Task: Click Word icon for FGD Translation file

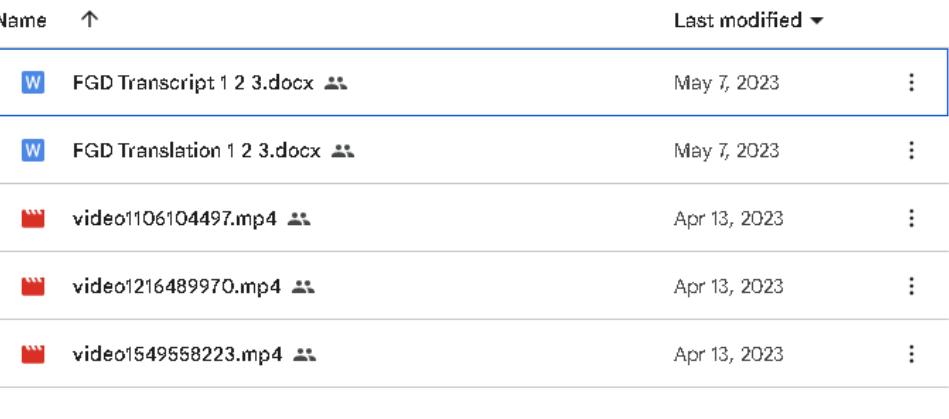Action: tap(33, 151)
